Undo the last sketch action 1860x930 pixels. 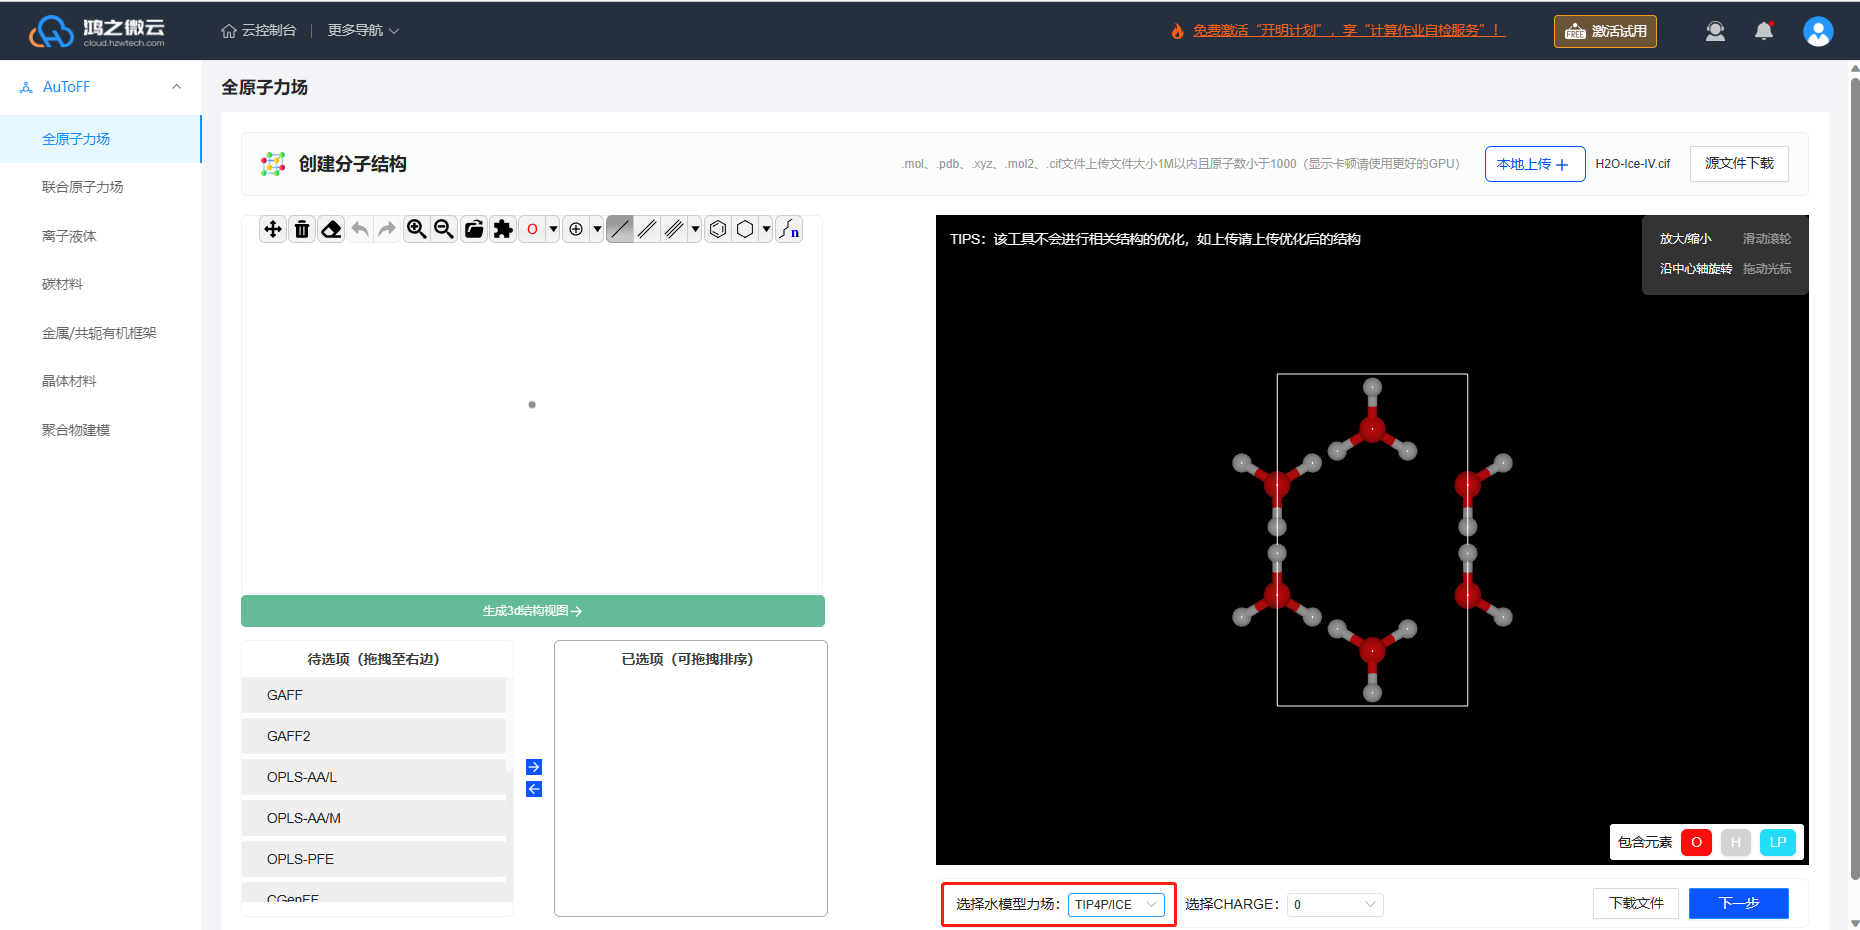click(360, 229)
